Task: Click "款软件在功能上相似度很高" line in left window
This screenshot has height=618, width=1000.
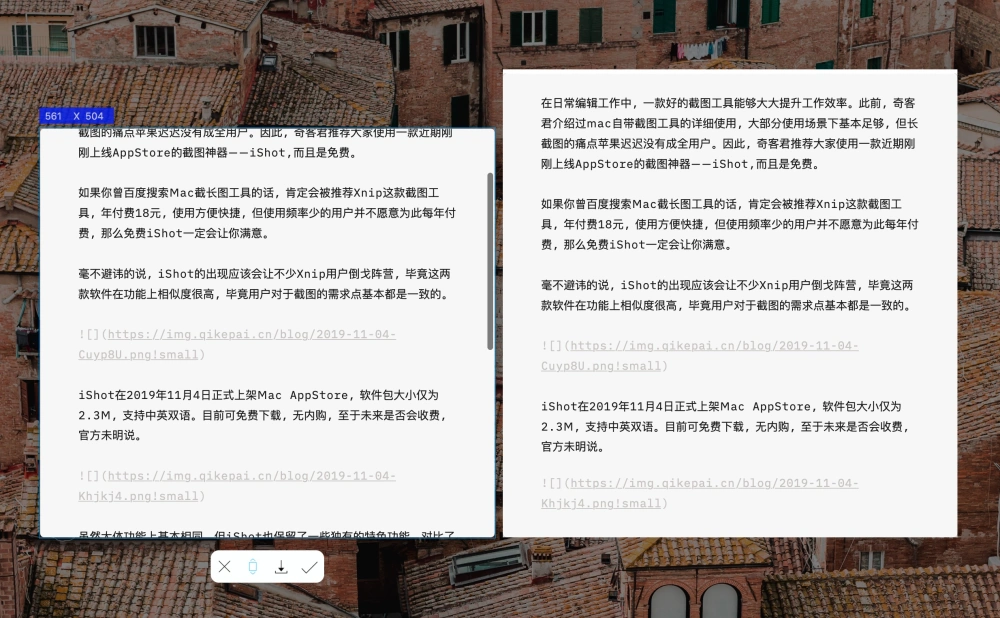Action: coord(265,294)
